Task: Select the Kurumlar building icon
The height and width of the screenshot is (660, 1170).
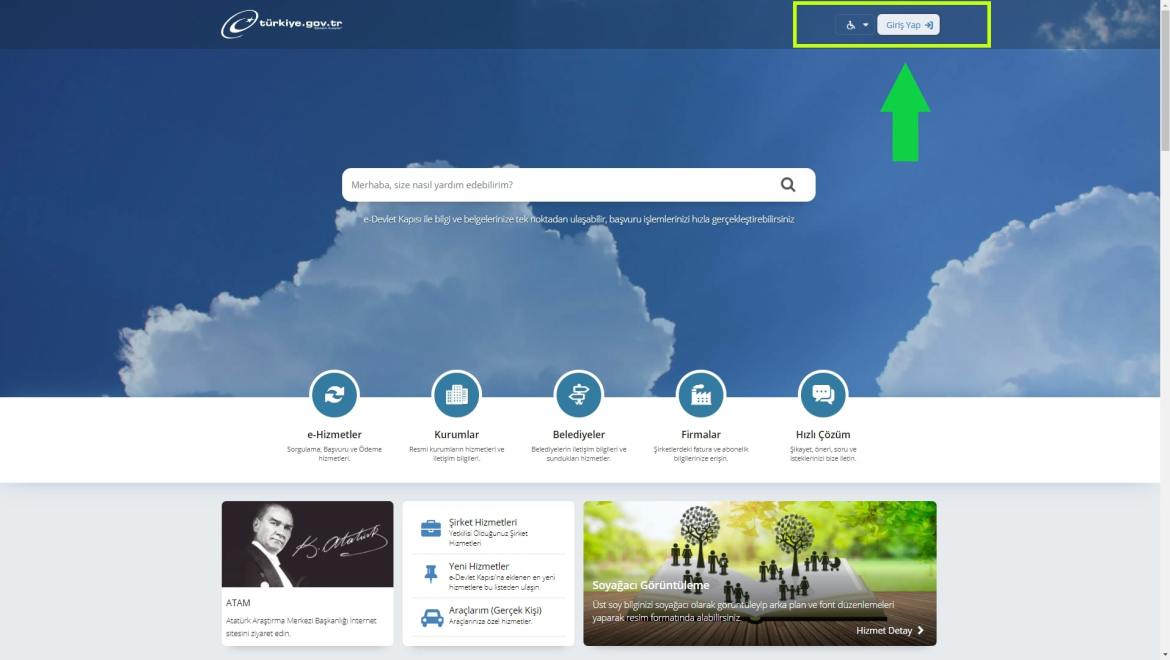Action: (x=456, y=395)
